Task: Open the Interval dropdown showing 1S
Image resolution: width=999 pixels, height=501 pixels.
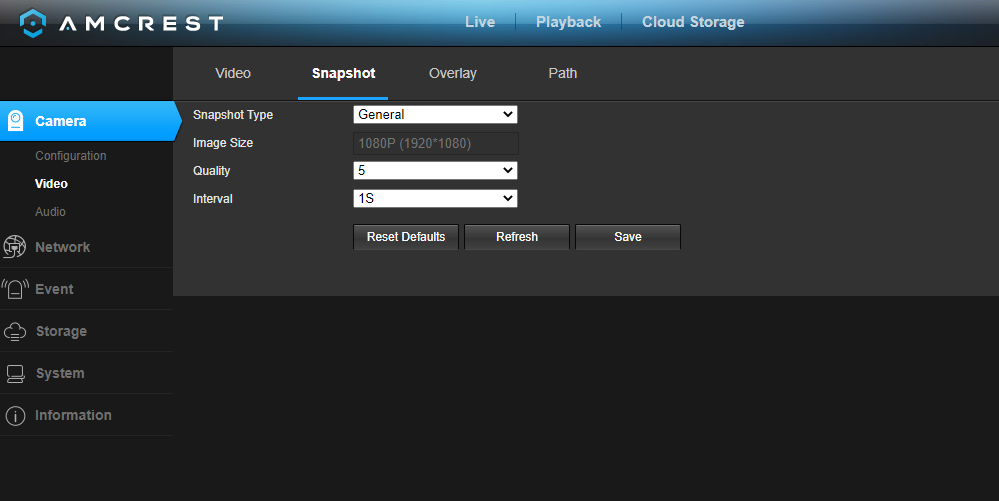Action: pos(435,199)
